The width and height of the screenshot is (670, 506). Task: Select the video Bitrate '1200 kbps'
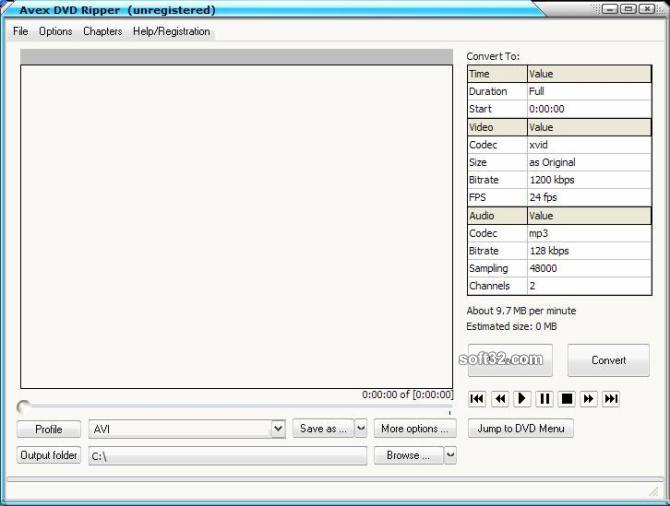(589, 180)
